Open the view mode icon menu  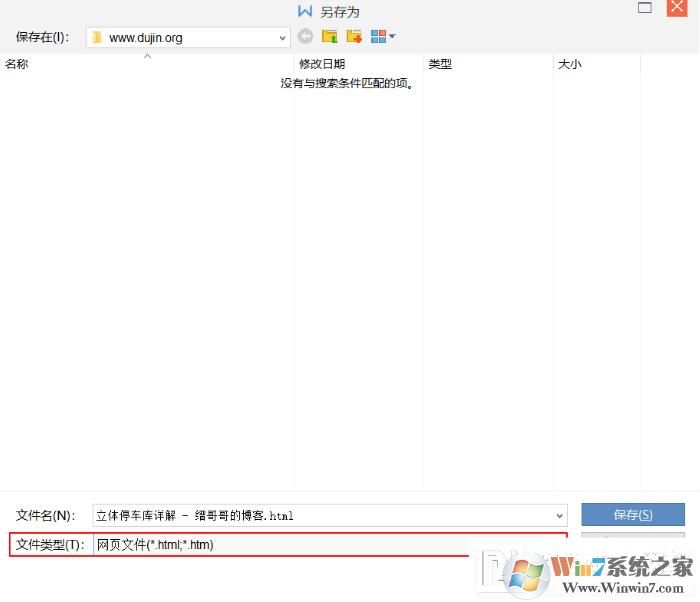(378, 37)
